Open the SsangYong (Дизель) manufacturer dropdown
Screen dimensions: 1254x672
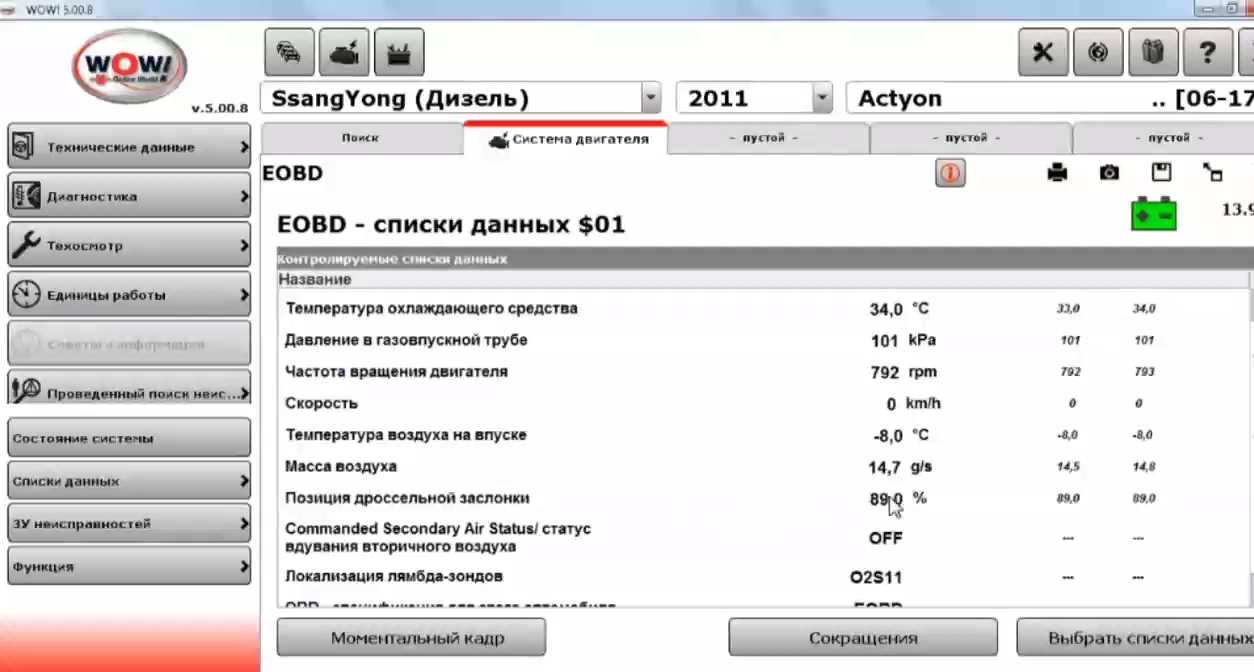point(651,98)
